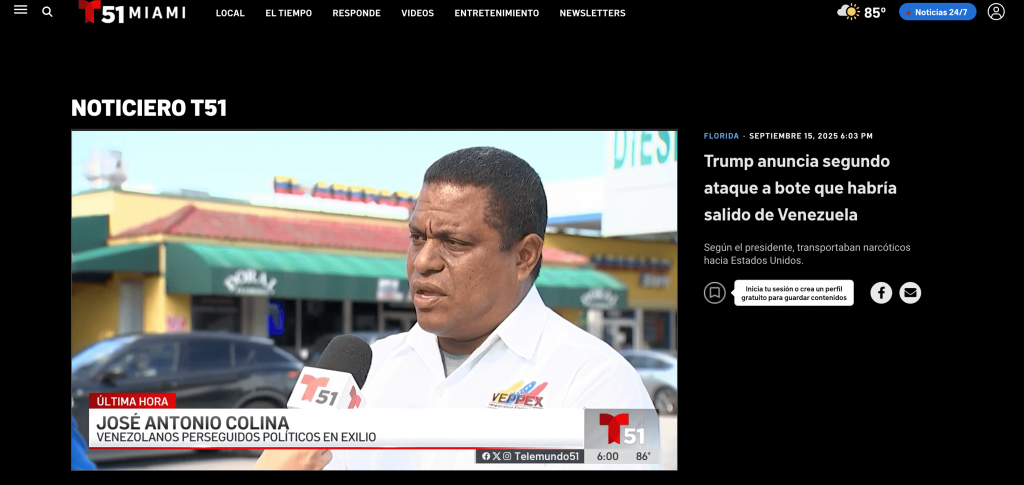Screen dimensions: 1024x485
Task: Click the Noticias 24/7 button
Action: 937,12
